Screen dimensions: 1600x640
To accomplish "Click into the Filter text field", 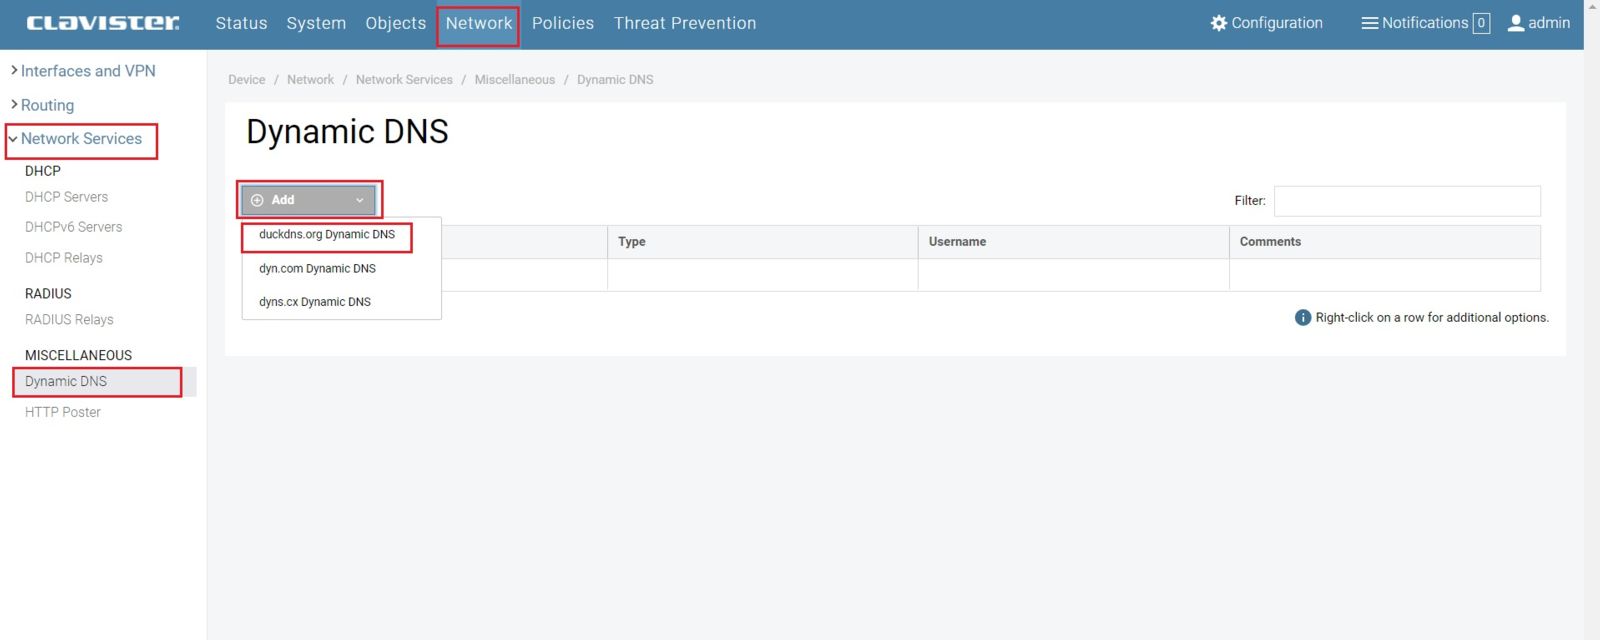I will [1406, 201].
